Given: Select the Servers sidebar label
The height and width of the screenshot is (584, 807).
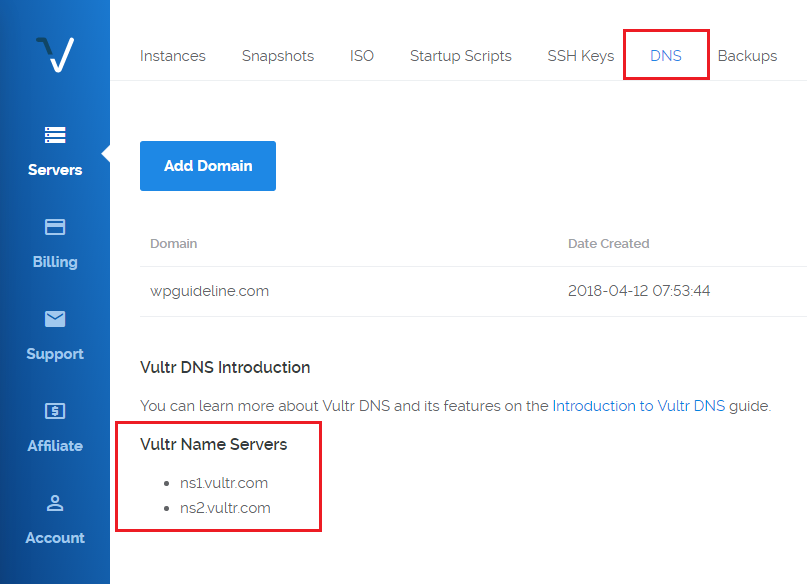Looking at the screenshot, I should [55, 170].
